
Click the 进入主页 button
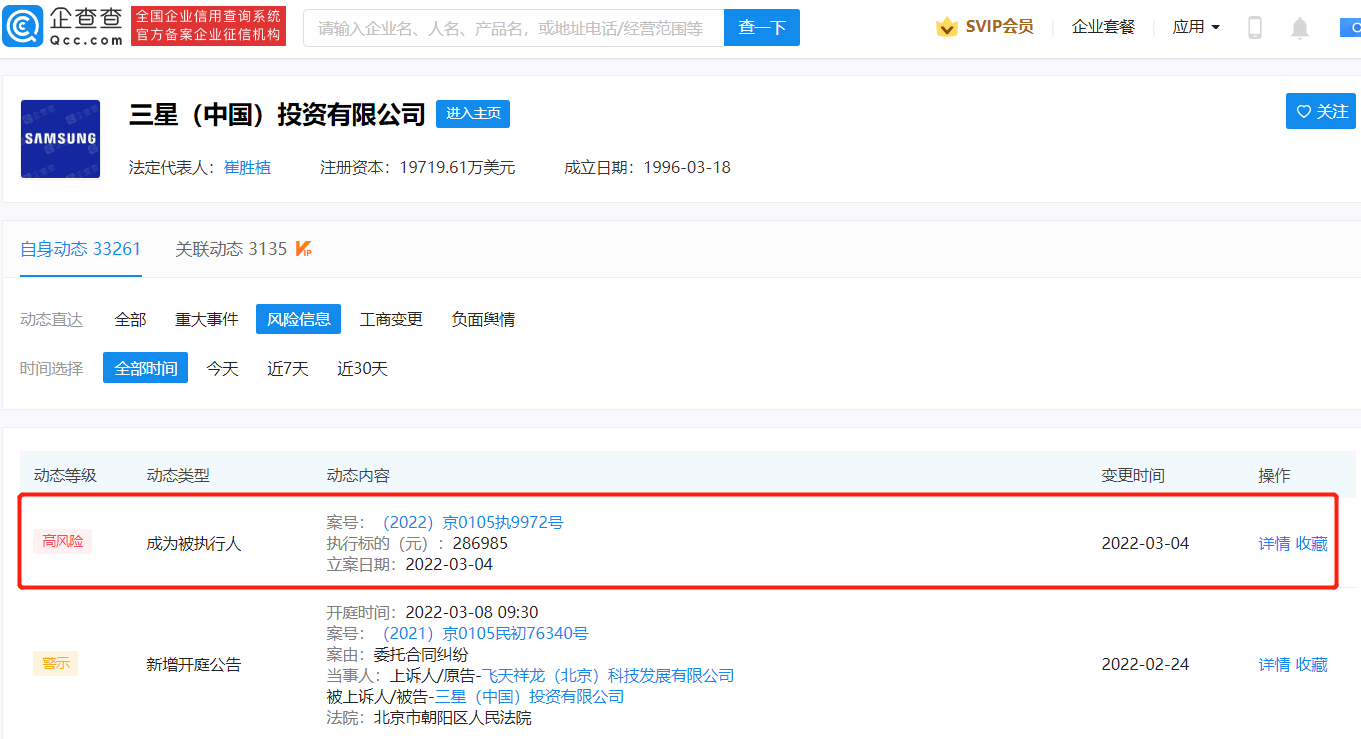pyautogui.click(x=473, y=113)
